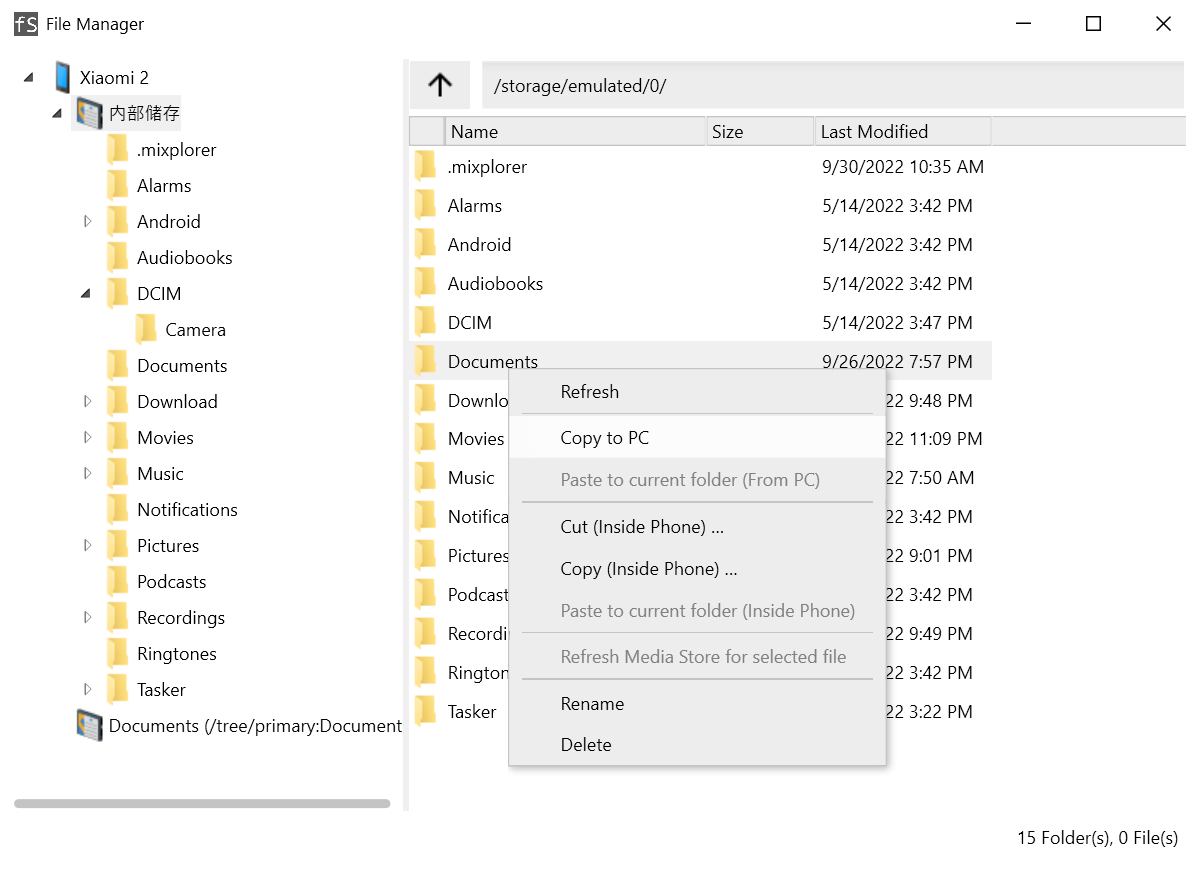1200x870 pixels.
Task: Click the Camera folder icon in tree
Action: [x=146, y=329]
